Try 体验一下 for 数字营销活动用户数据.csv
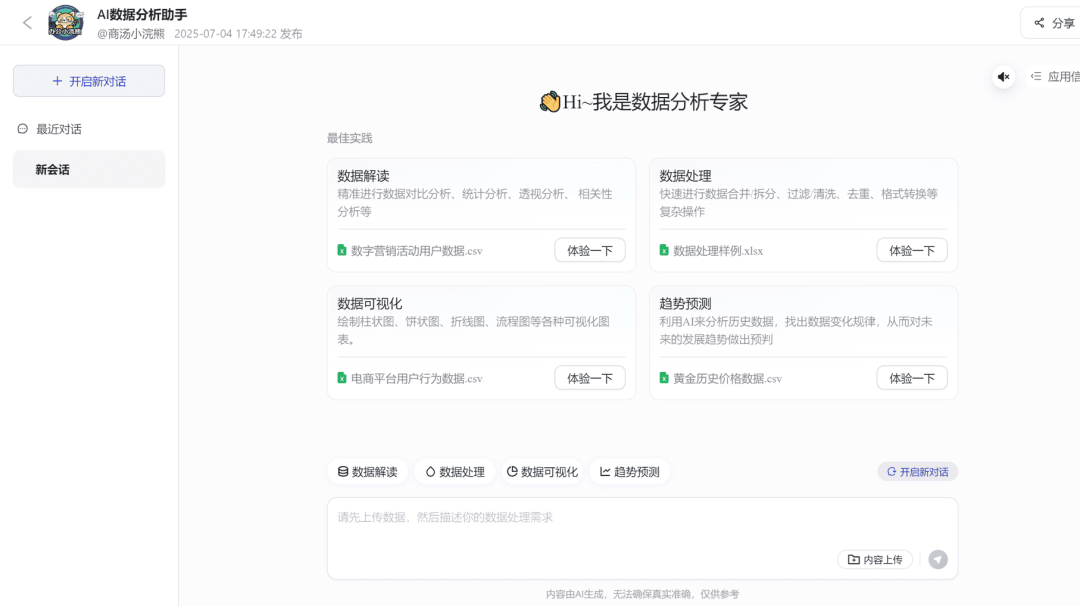Image resolution: width=1080 pixels, height=607 pixels. [x=590, y=251]
